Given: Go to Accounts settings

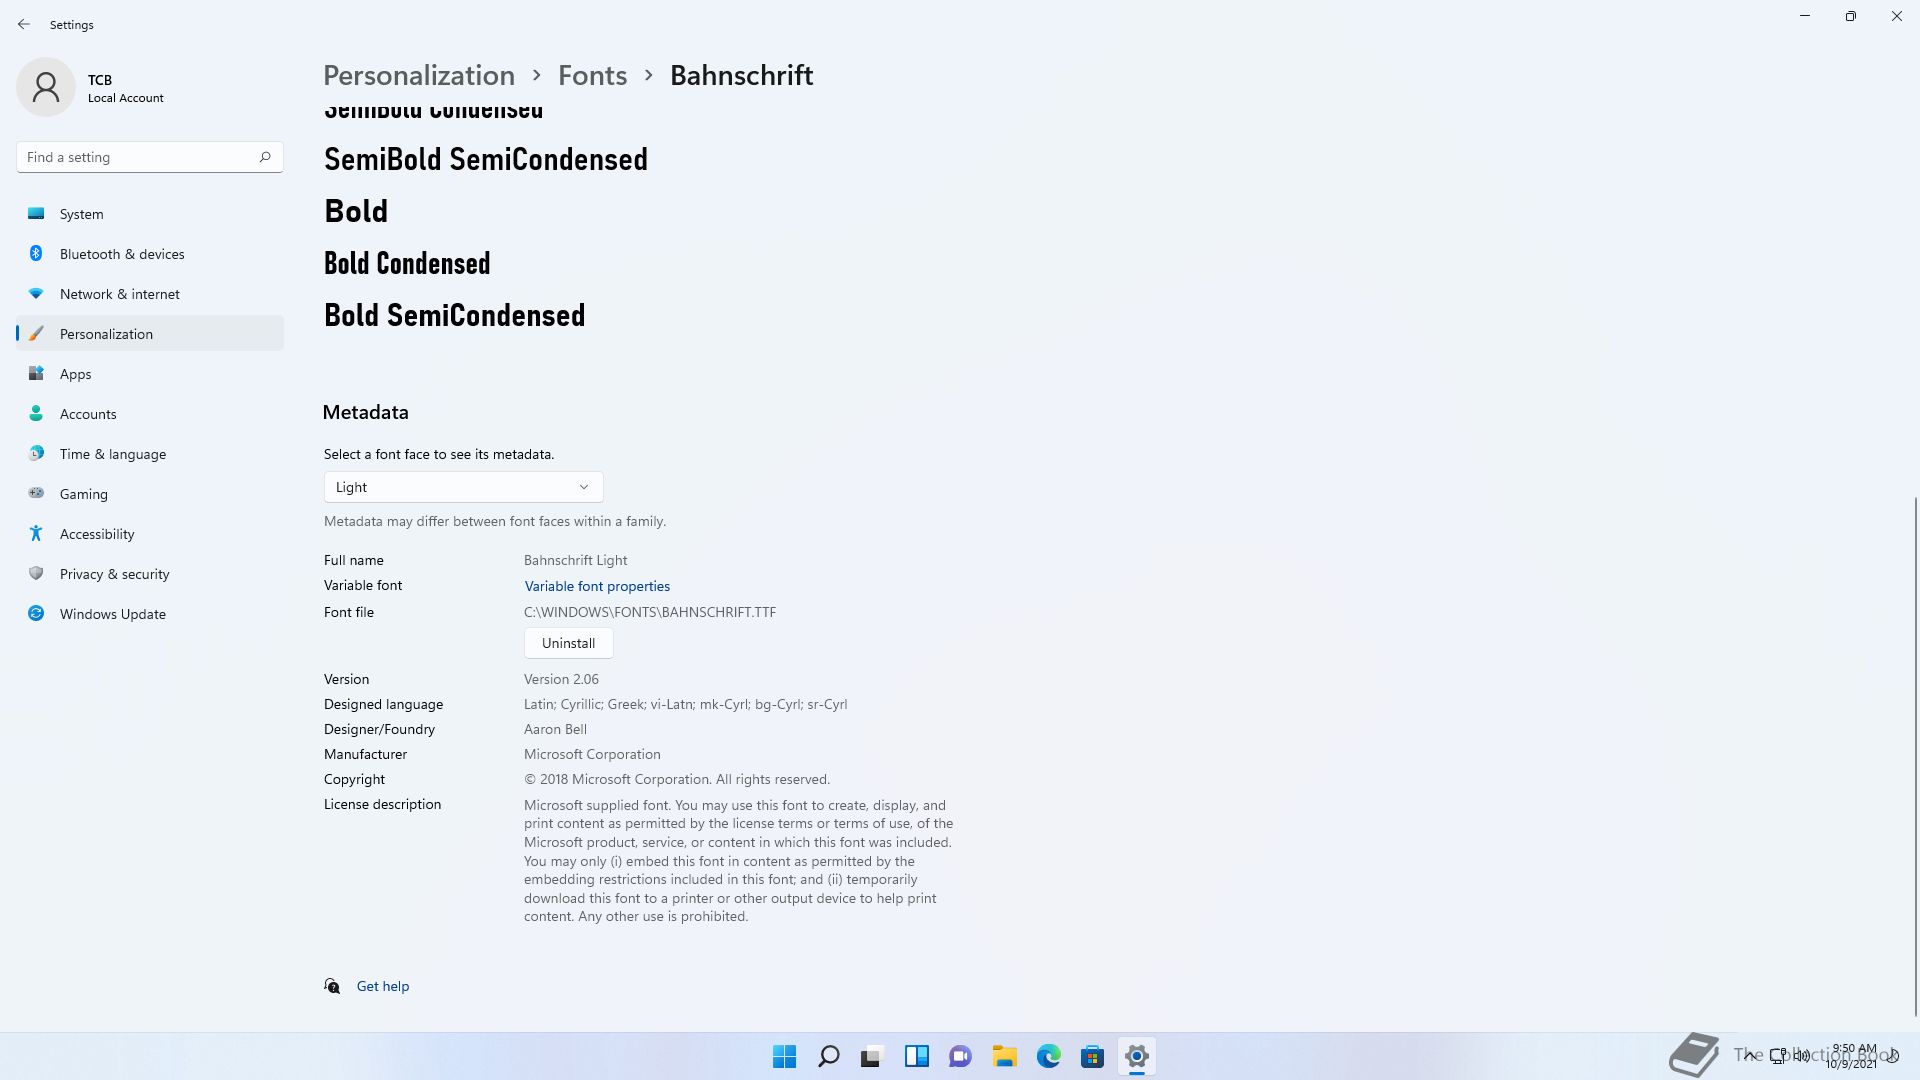Looking at the screenshot, I should (x=150, y=414).
